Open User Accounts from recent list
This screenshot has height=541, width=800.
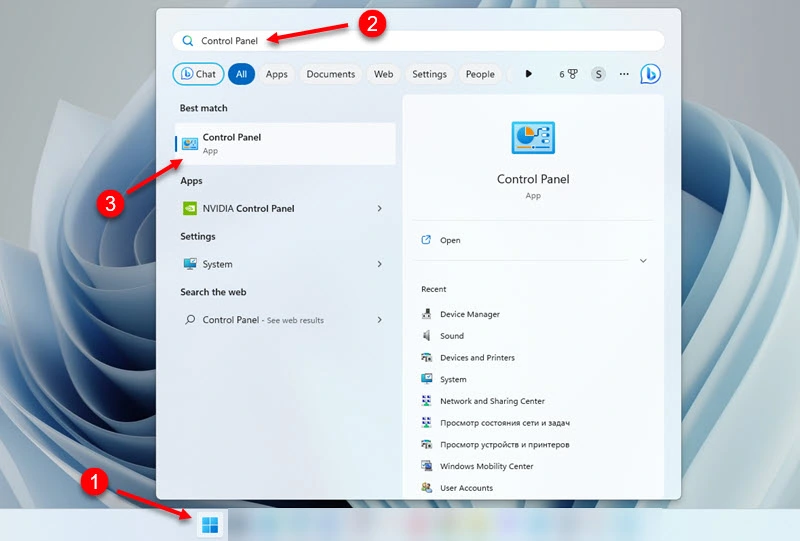(466, 488)
